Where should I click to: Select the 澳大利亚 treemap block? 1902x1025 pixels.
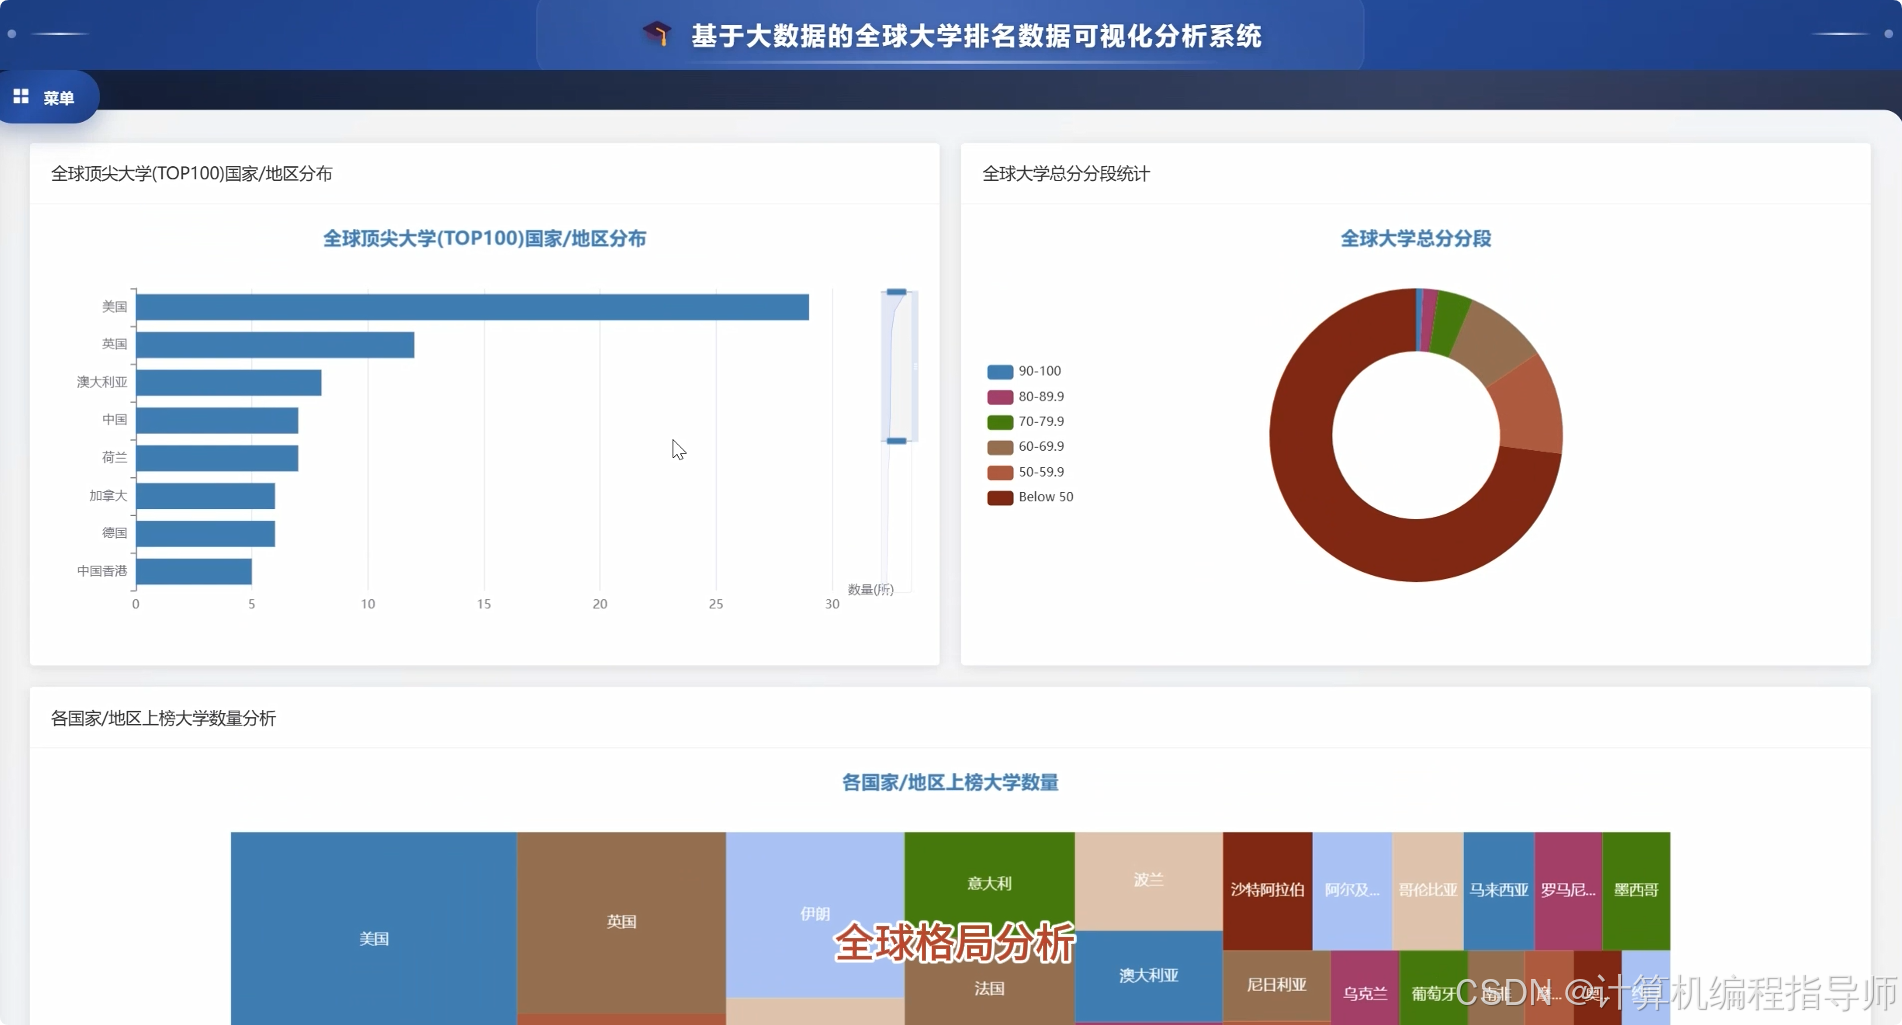[1148, 975]
